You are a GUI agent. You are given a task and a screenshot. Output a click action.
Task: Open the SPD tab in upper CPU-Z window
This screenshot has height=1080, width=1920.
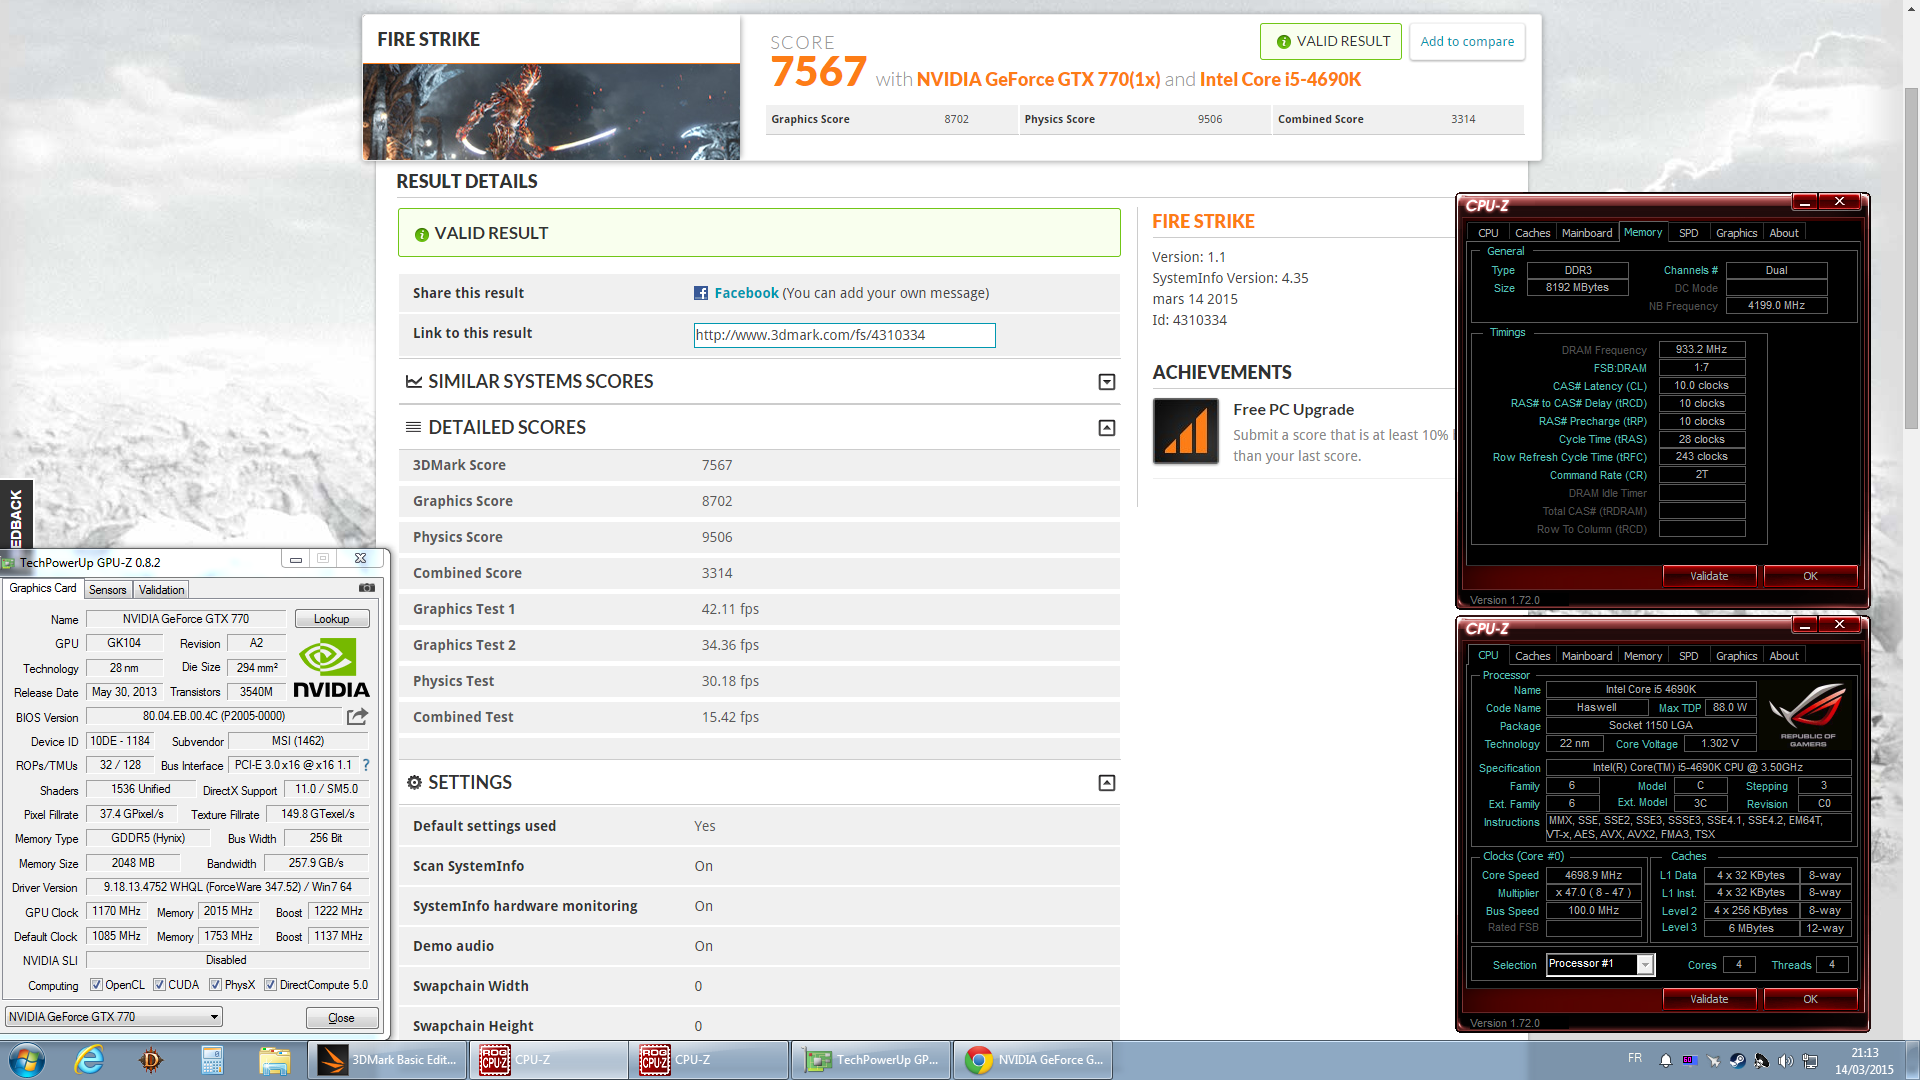1688,233
